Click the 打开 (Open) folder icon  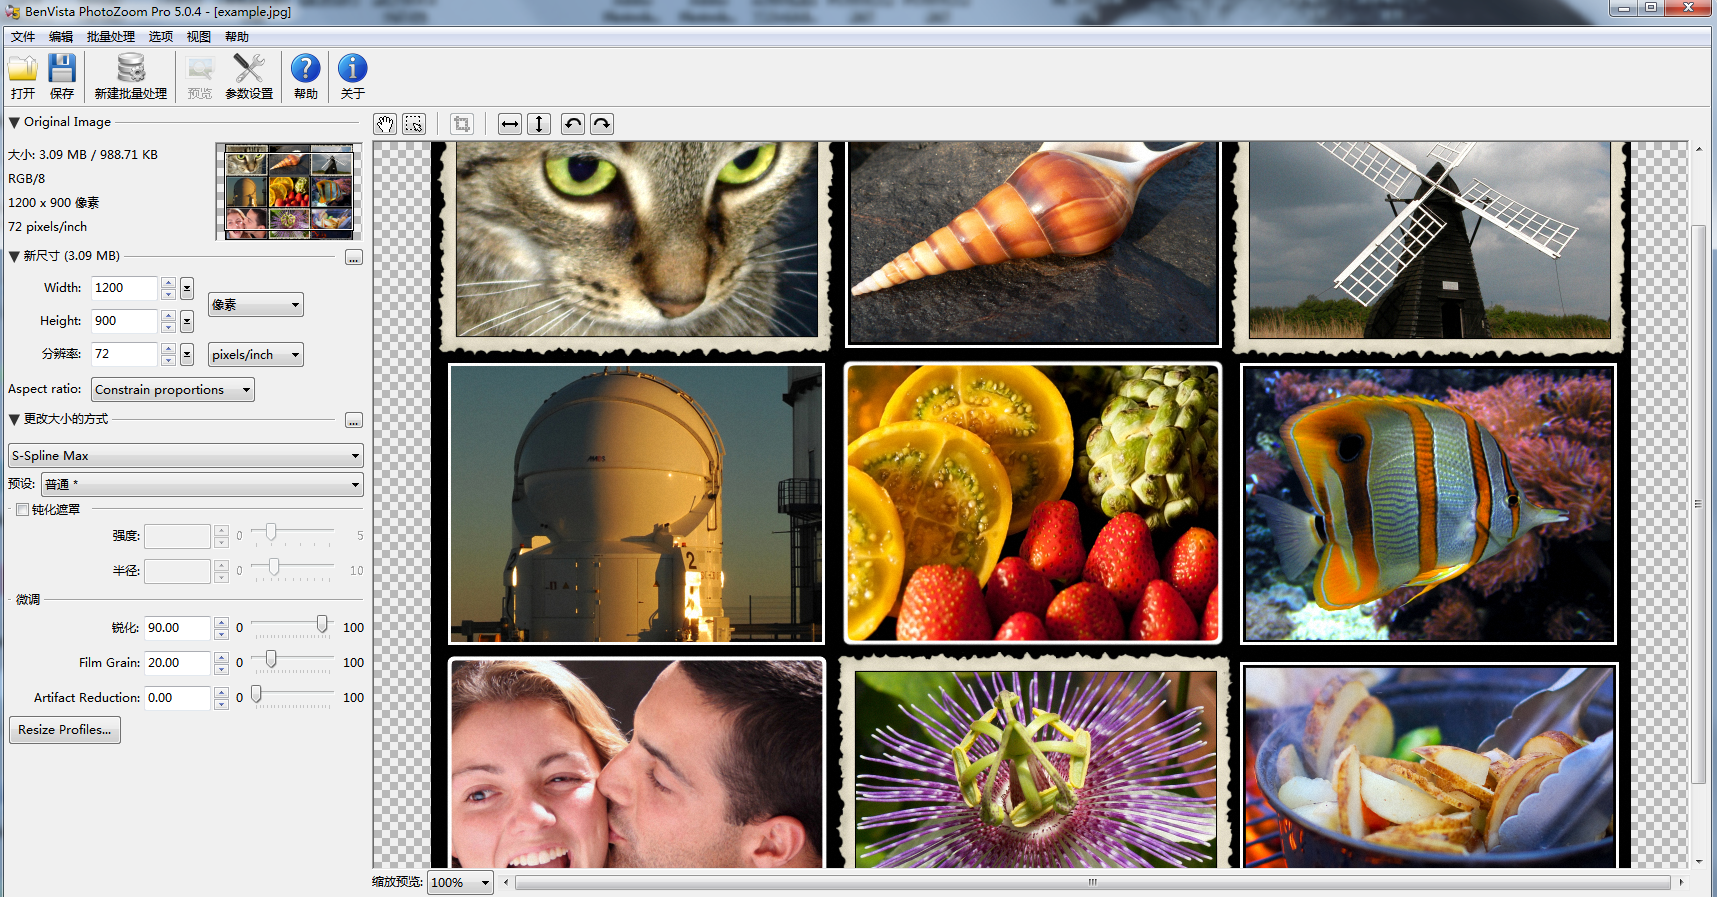click(x=23, y=69)
